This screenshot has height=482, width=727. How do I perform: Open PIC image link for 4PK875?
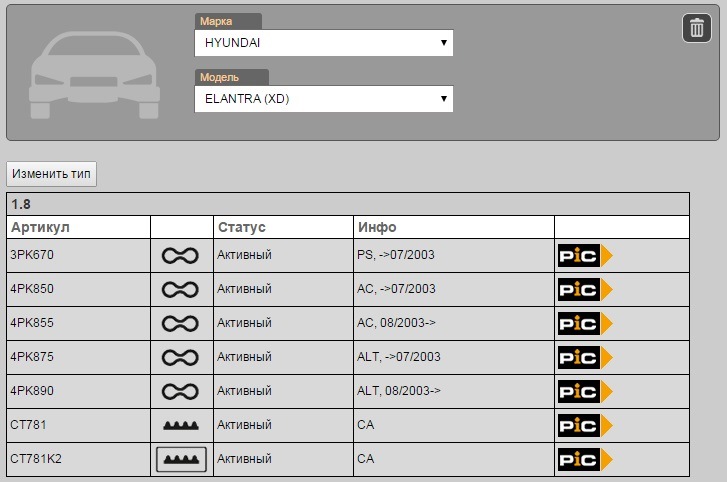(x=585, y=357)
